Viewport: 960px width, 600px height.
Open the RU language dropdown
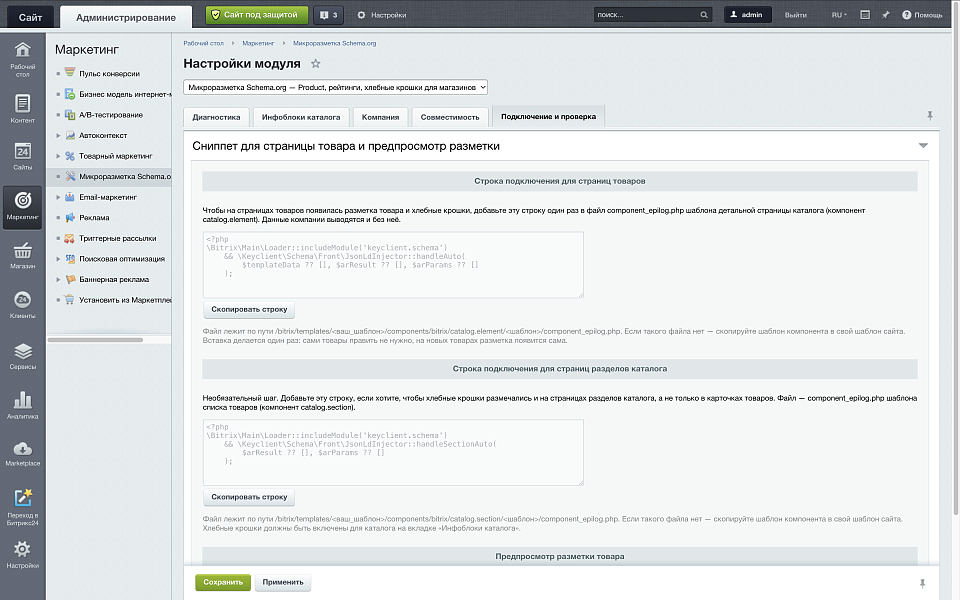tap(839, 15)
